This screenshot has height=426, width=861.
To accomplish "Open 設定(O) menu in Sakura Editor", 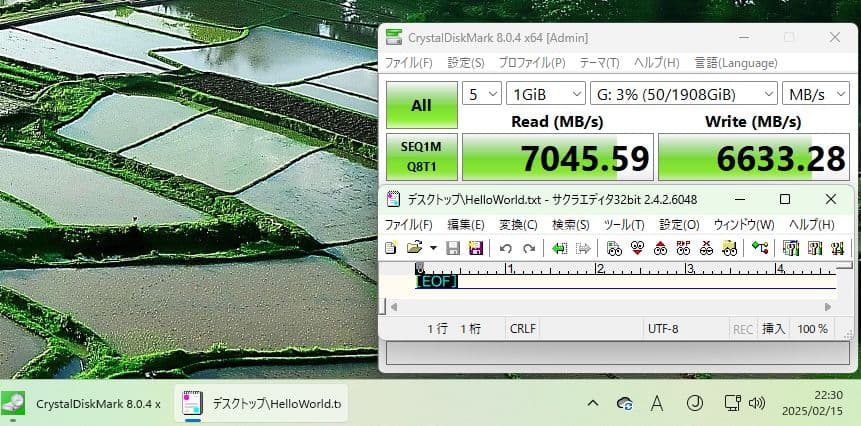I will click(x=679, y=225).
